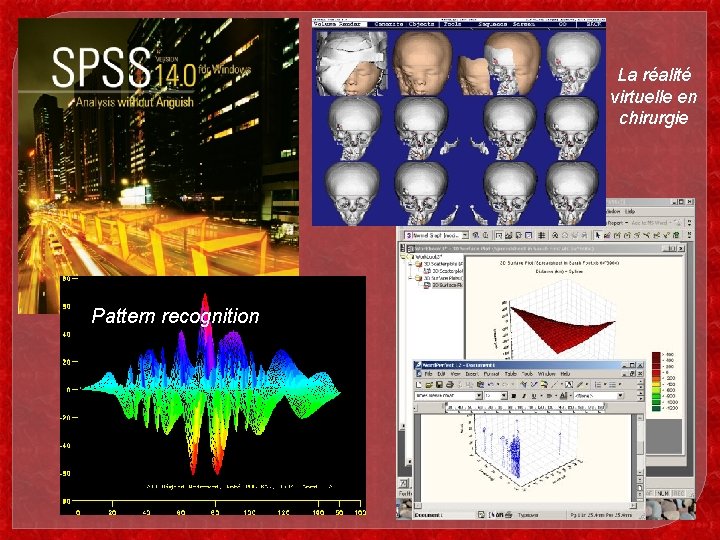Click the 'Pg 1 Ln 25.4mm' position status text

(602, 515)
